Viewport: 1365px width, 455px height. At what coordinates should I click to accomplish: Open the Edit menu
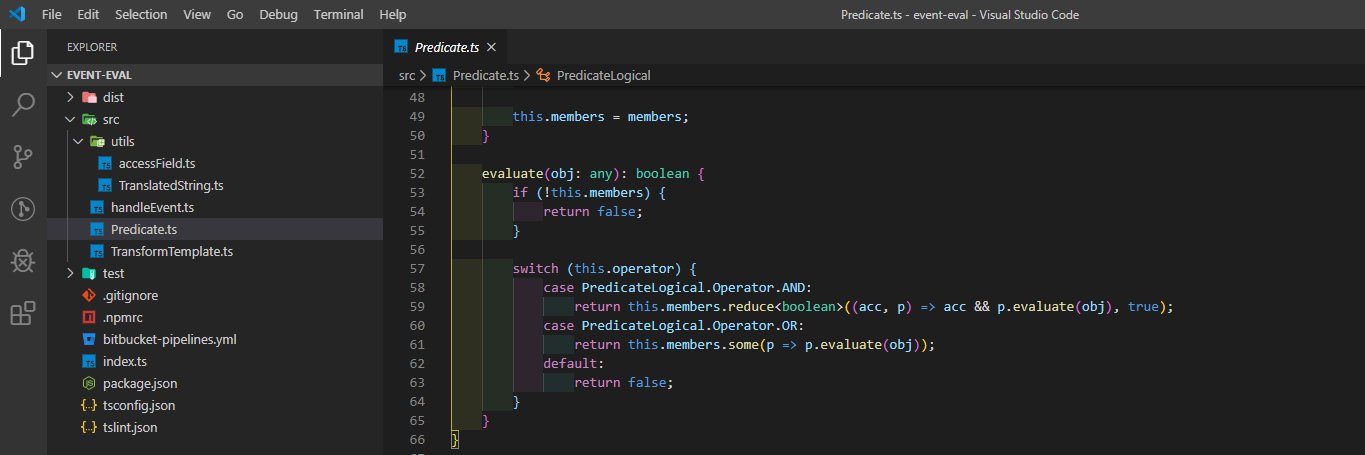click(x=88, y=15)
